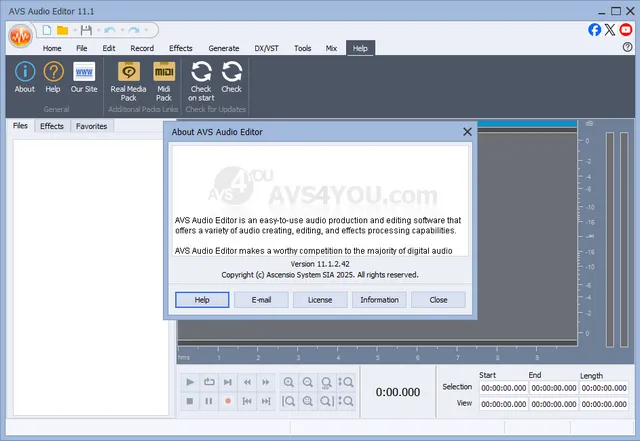Zoom in horizontally with magnifier plus
640x441 pixels.
[x=289, y=382]
